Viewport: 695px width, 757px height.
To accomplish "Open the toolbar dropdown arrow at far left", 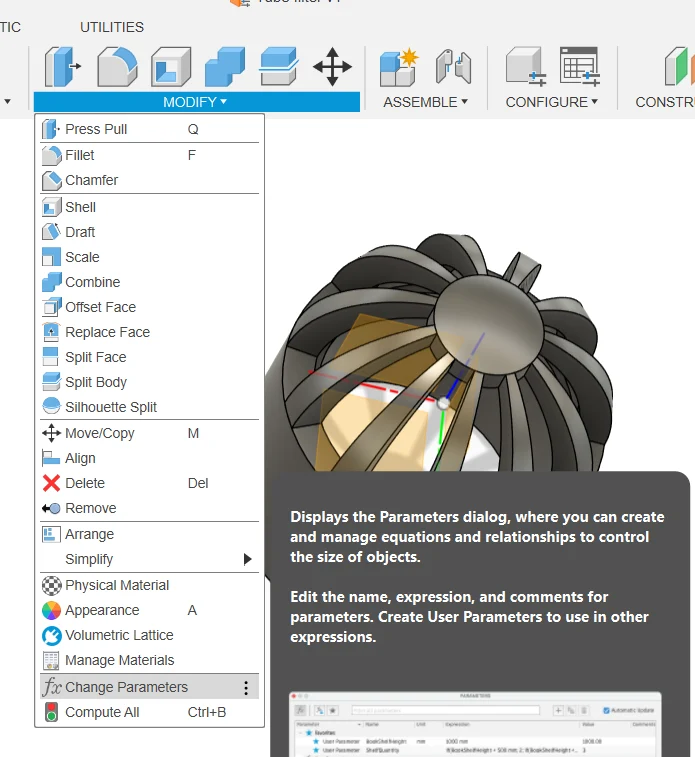I will coord(7,102).
